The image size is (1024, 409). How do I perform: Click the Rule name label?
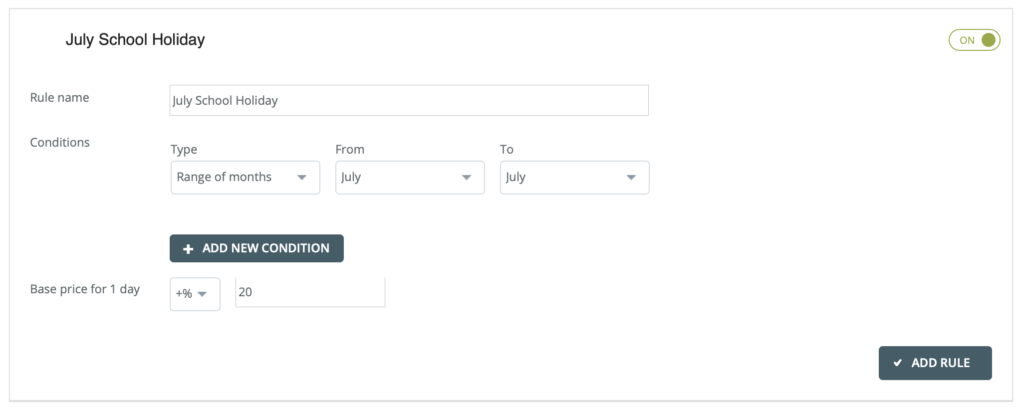point(61,98)
